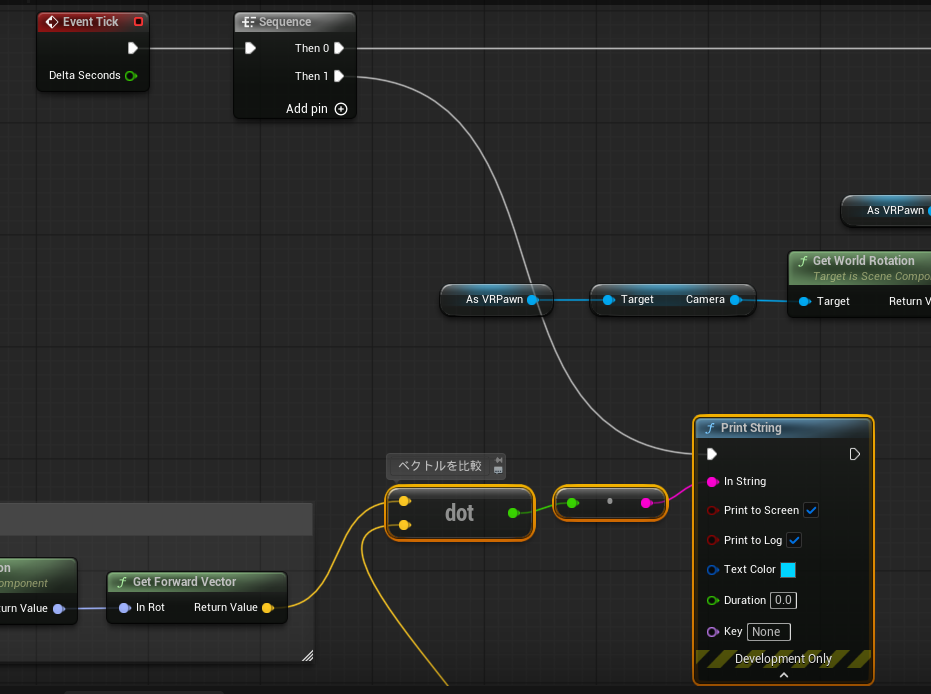Click Sequence node input execution pin
Viewport: 931px width, 694px height.
pyautogui.click(x=250, y=48)
